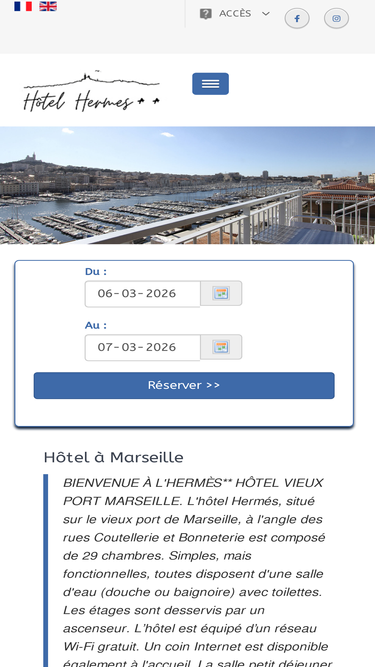Viewport: 375px width, 667px height.
Task: Open the hotel's Instagram page icon
Action: click(336, 19)
